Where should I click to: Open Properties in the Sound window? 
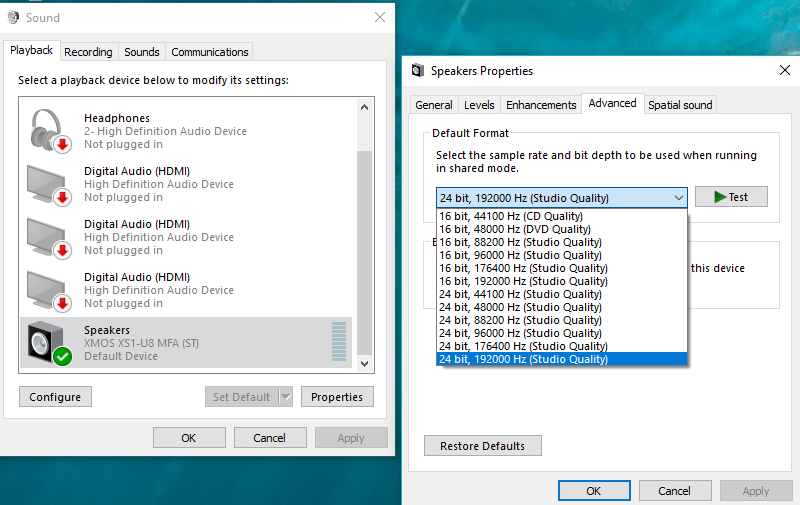pos(337,397)
